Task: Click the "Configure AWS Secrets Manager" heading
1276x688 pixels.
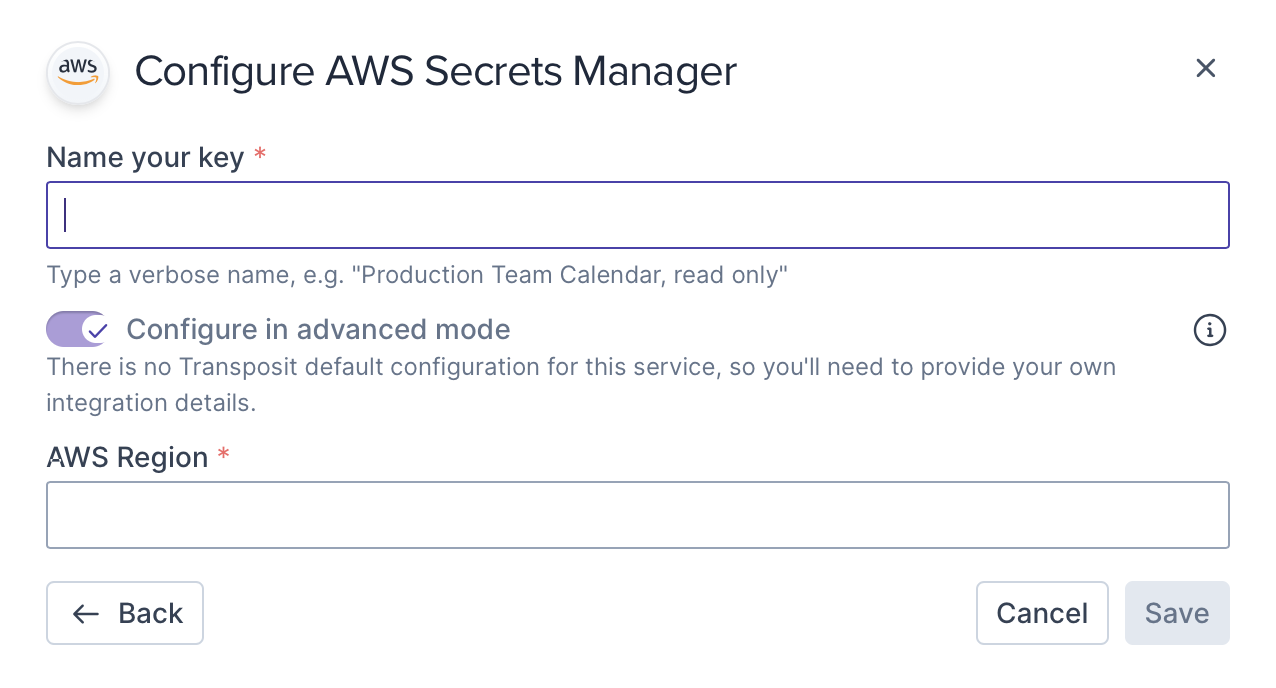Action: 435,71
